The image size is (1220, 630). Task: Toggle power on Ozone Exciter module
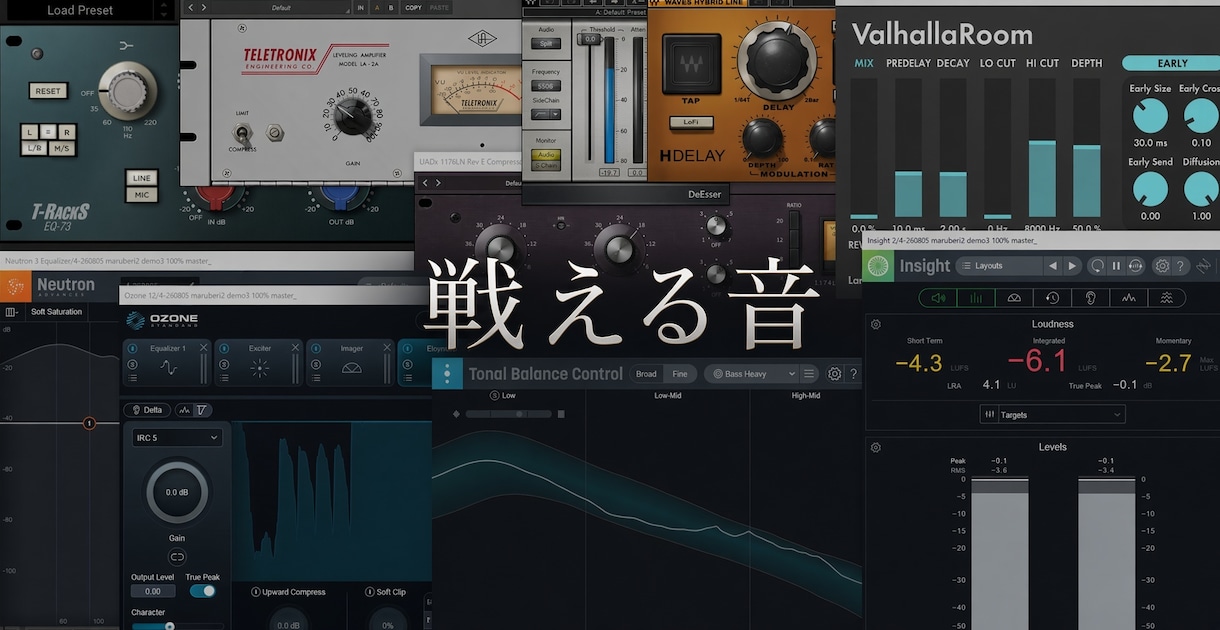(x=223, y=347)
